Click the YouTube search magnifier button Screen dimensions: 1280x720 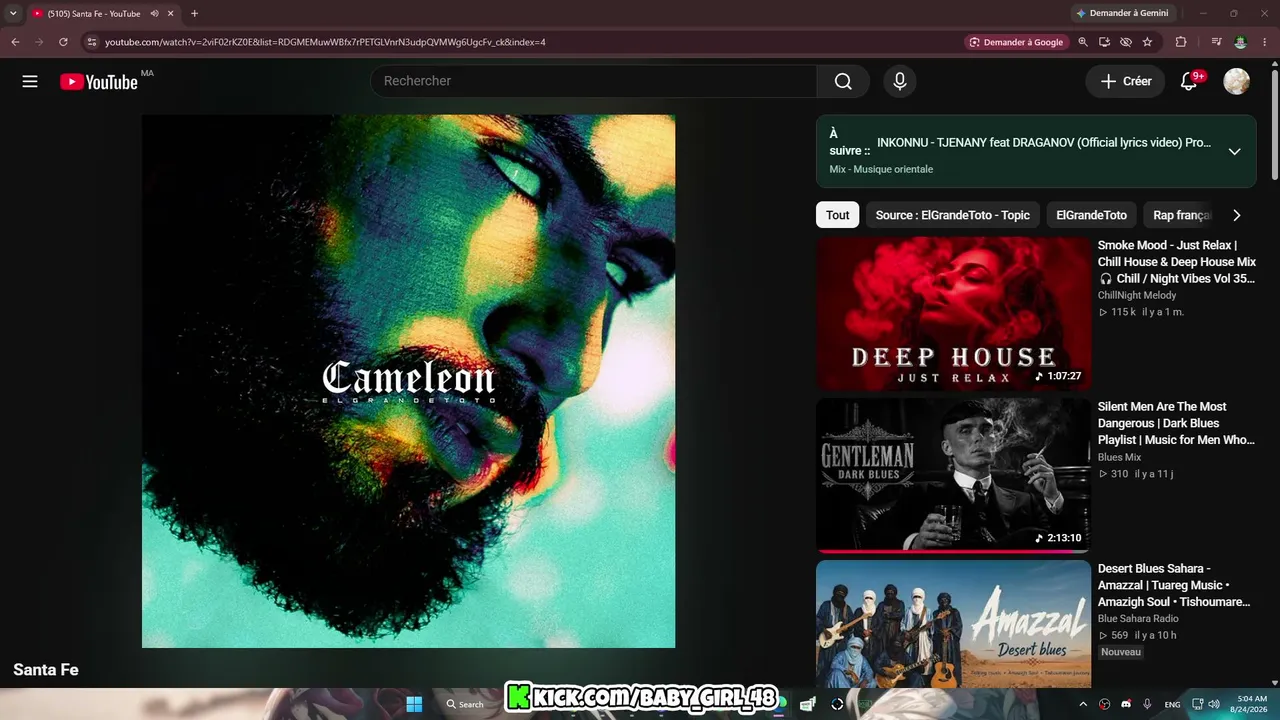[x=843, y=81]
